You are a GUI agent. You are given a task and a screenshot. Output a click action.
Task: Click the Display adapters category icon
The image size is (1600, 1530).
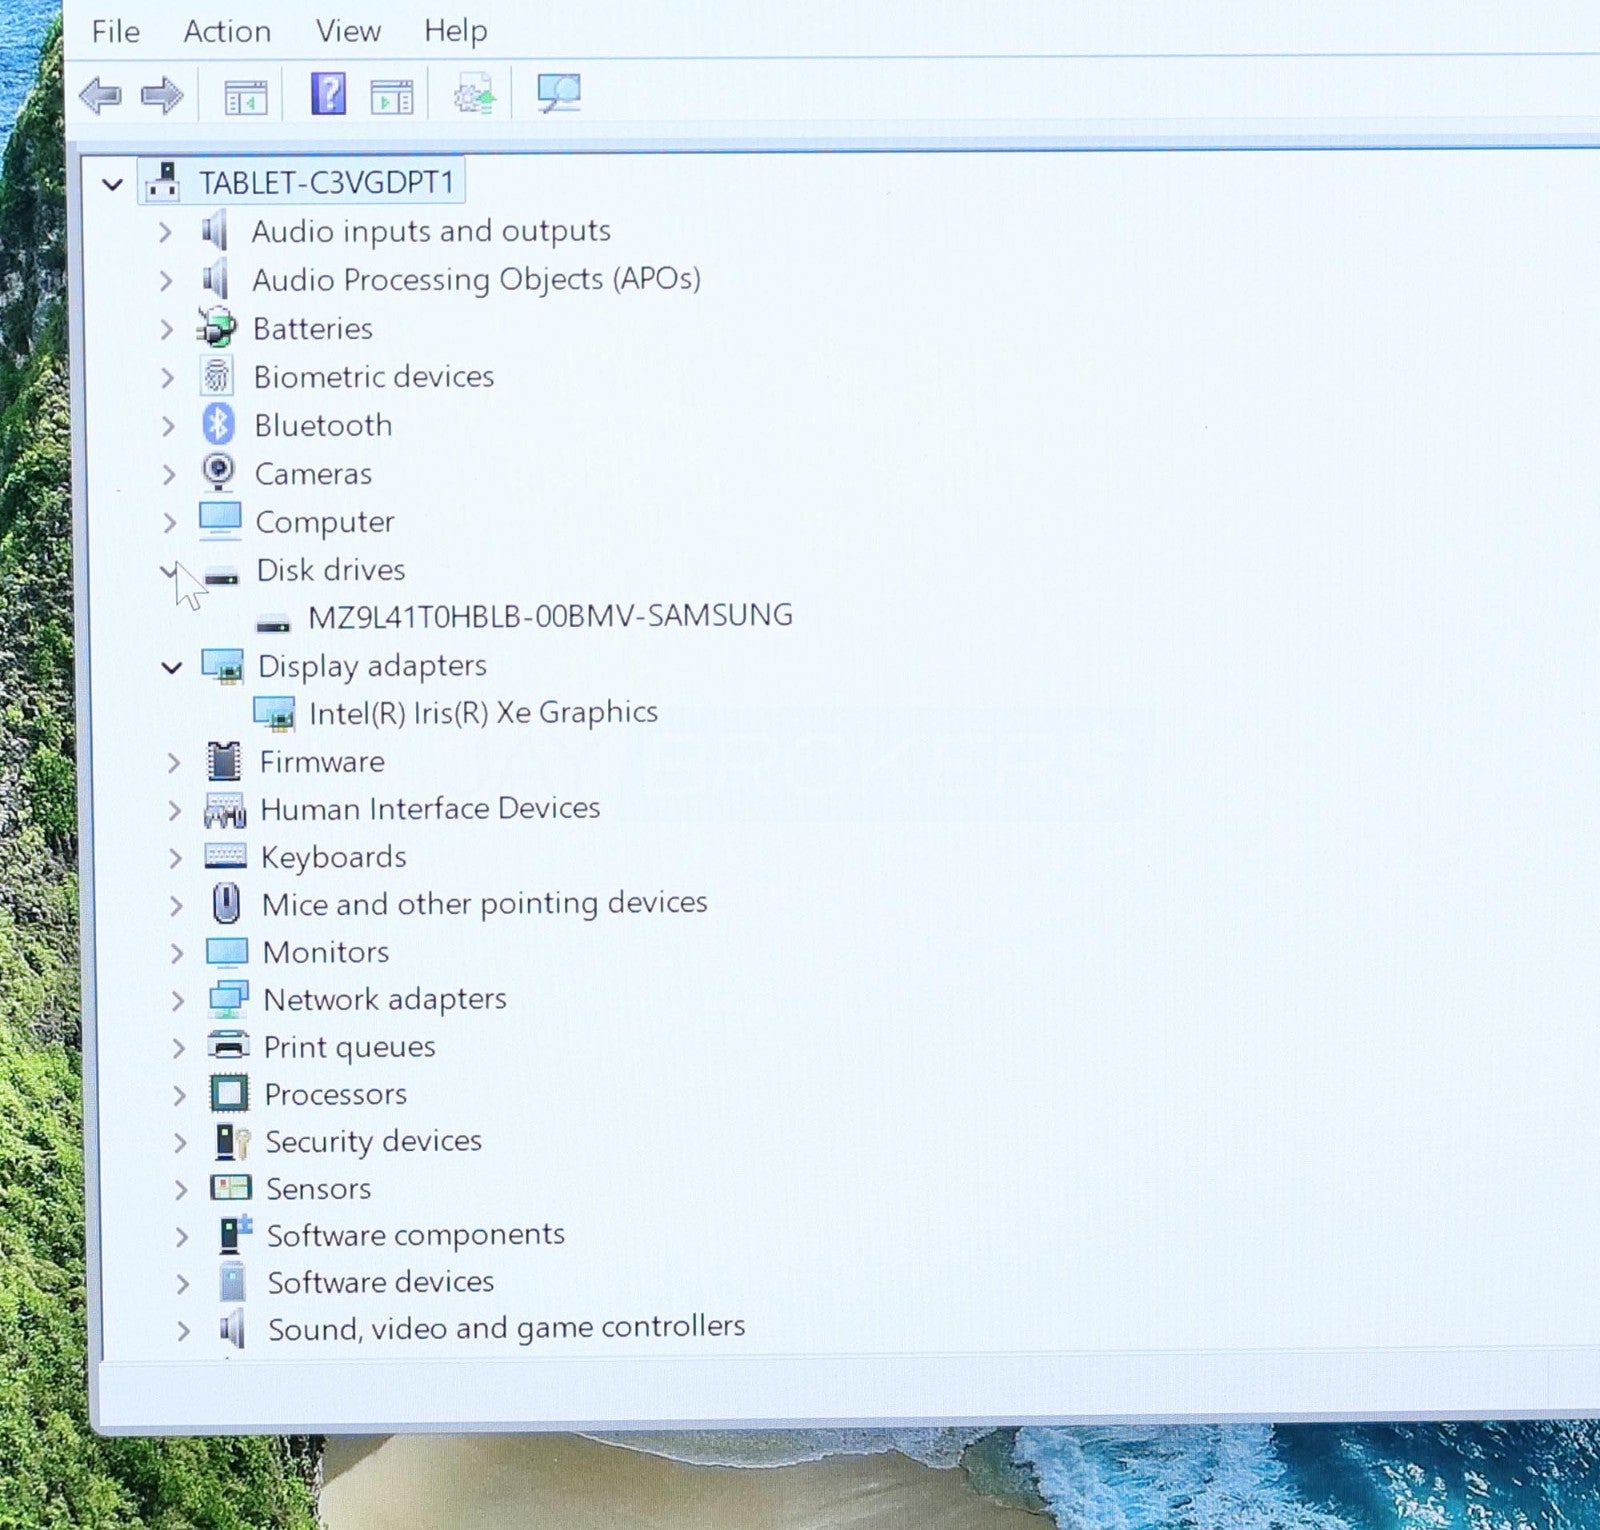(x=223, y=666)
